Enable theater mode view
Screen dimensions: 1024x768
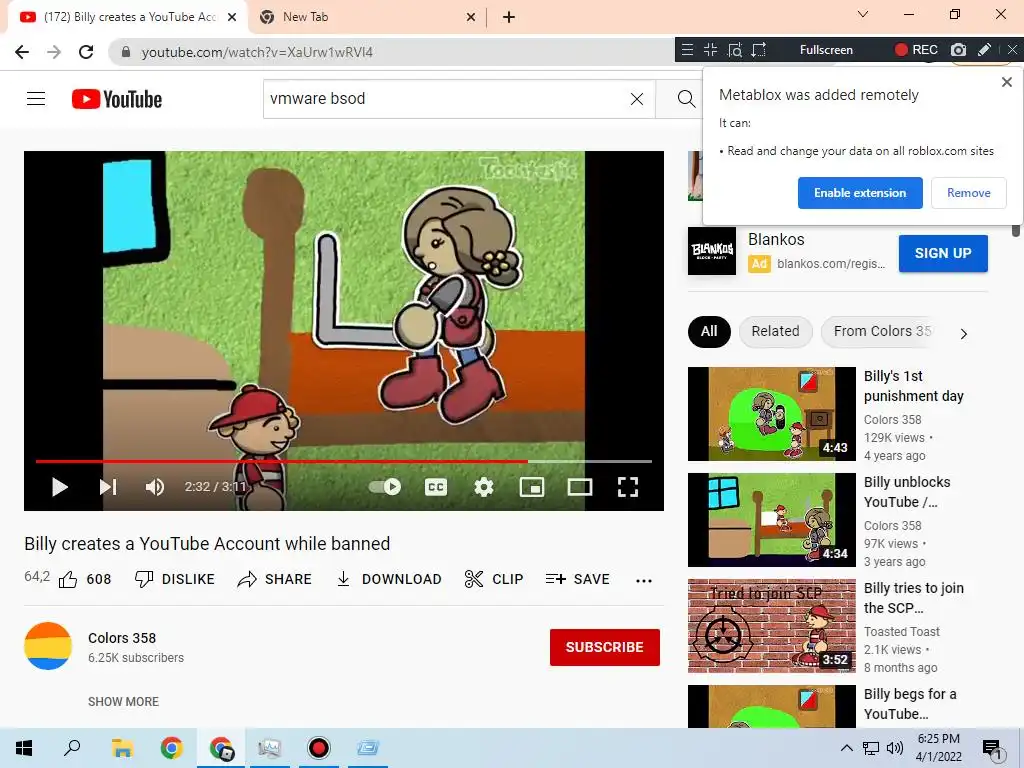point(580,487)
